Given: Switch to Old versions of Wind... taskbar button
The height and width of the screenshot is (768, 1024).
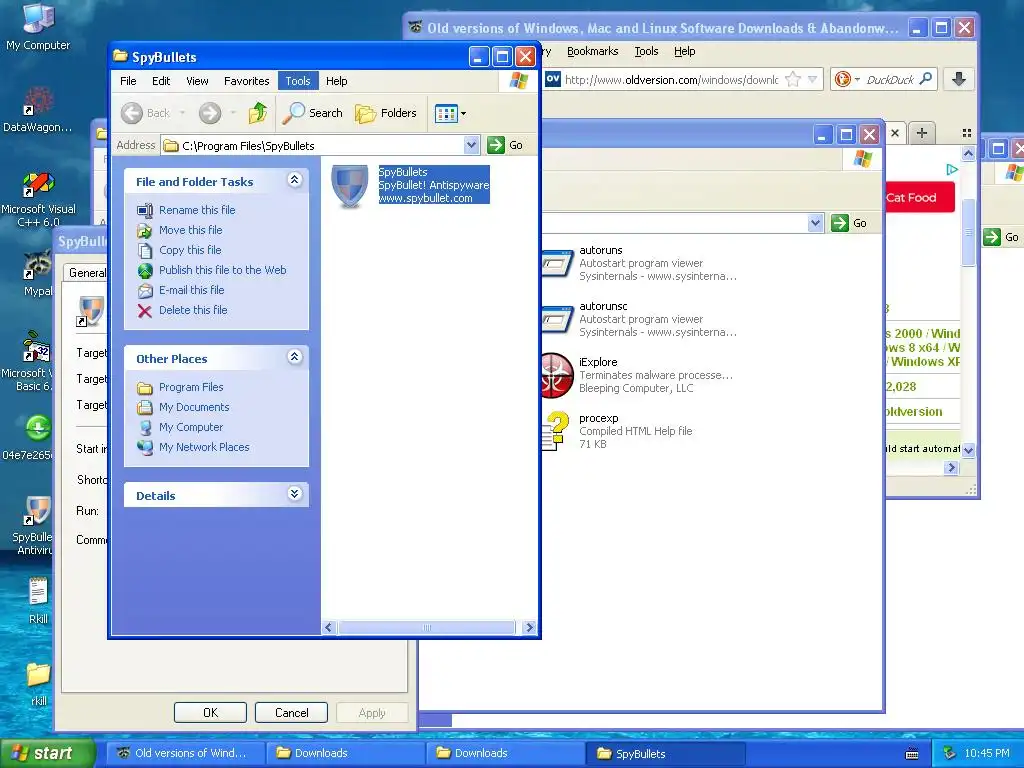Looking at the screenshot, I should (x=185, y=753).
